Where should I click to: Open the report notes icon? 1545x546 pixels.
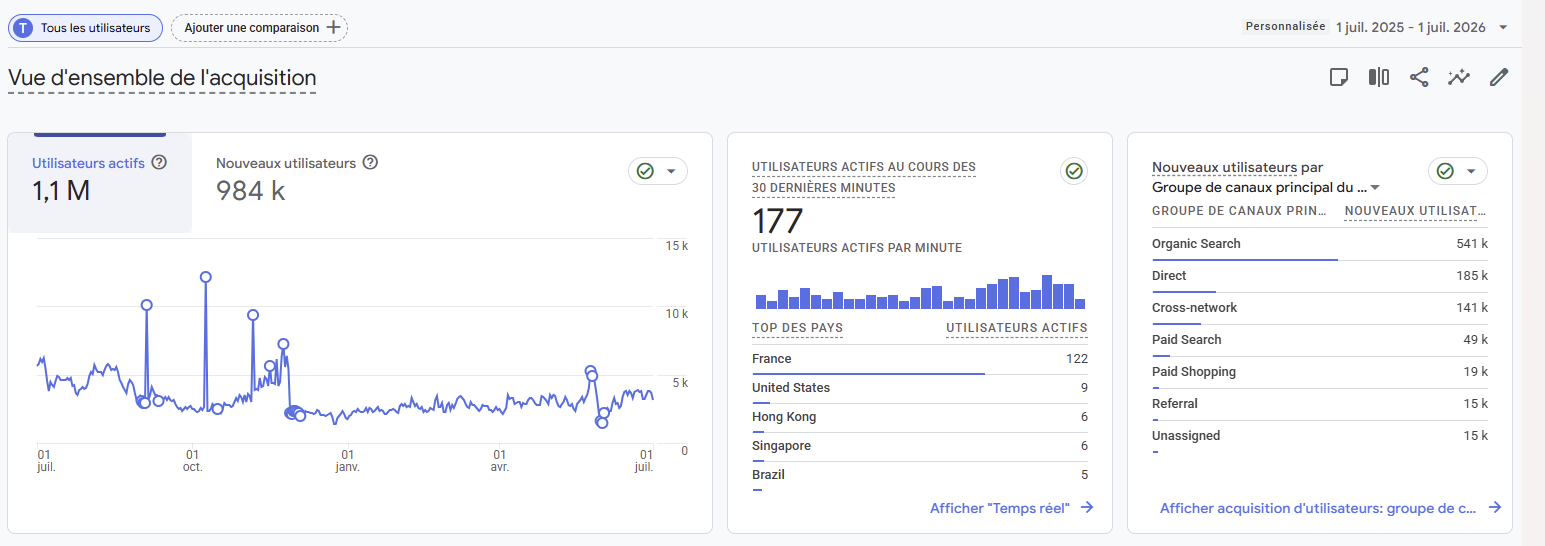tap(1339, 77)
